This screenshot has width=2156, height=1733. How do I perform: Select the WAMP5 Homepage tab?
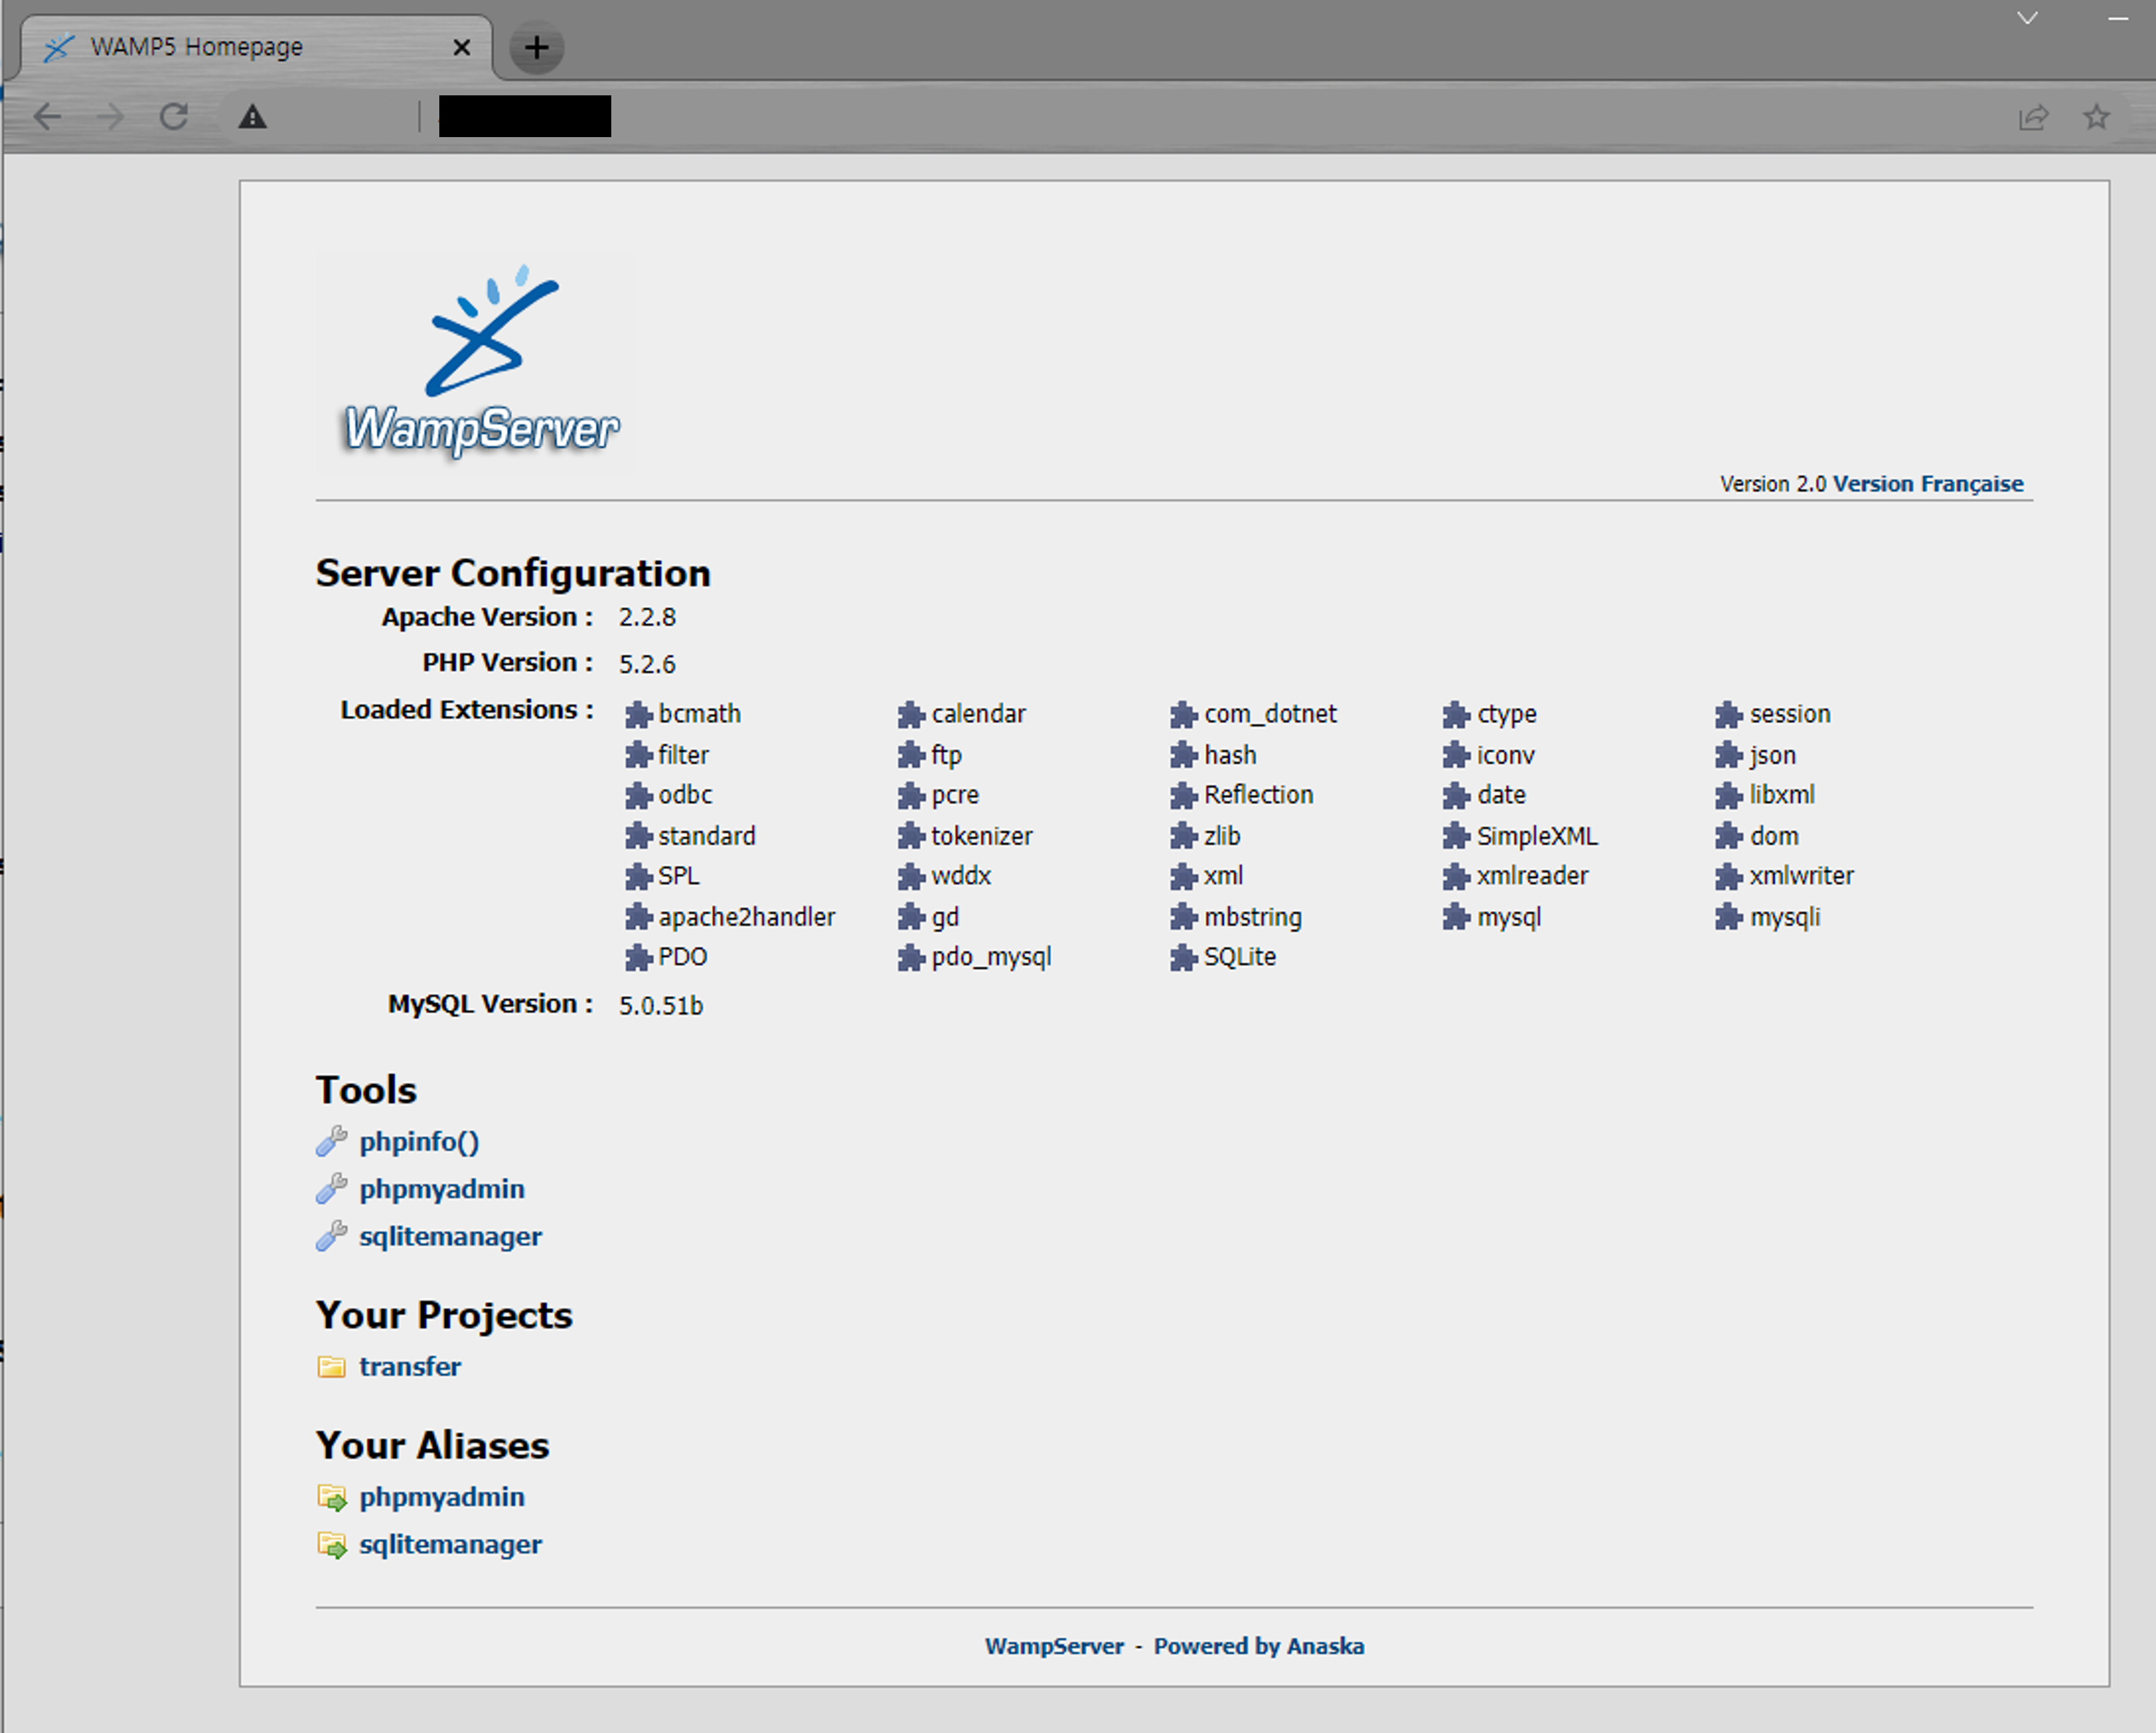pyautogui.click(x=196, y=47)
